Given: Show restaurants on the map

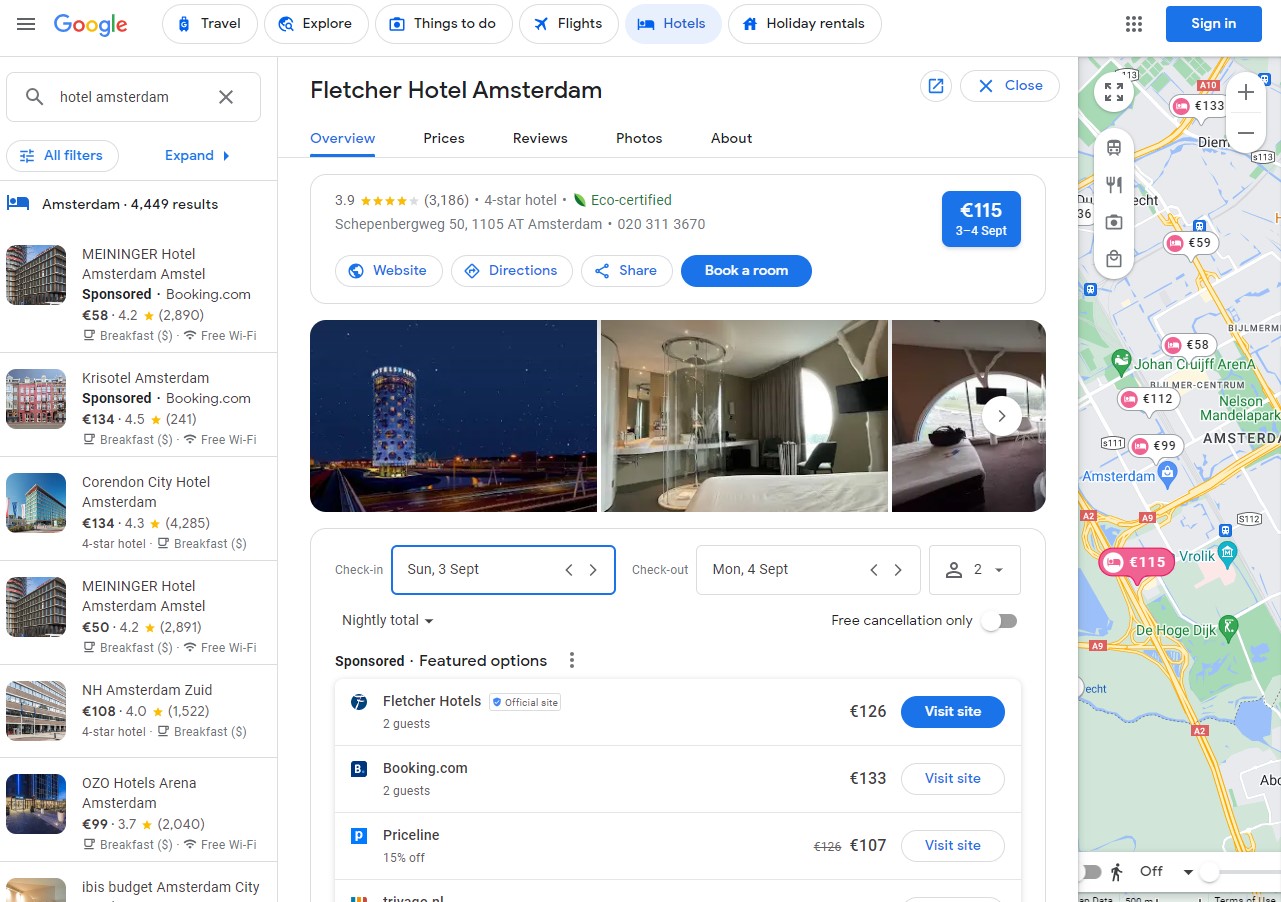Looking at the screenshot, I should pyautogui.click(x=1114, y=185).
